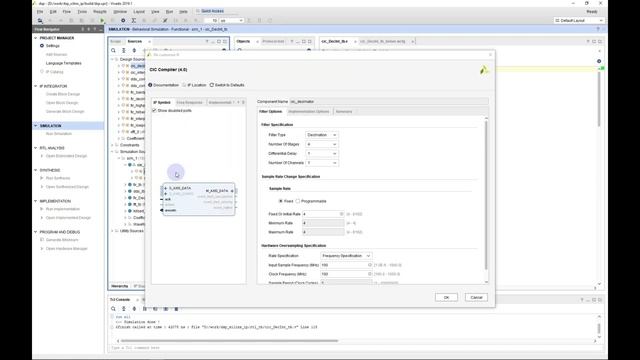This screenshot has width=640, height=360.
Task: Click the search icon in Sources panel
Action: click(x=113, y=51)
